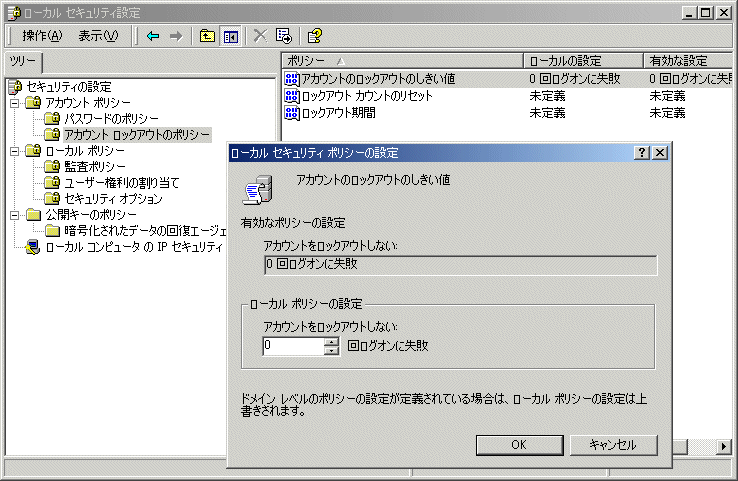Select アカウント ポリシー in the tree
This screenshot has width=738, height=481.
(88, 103)
